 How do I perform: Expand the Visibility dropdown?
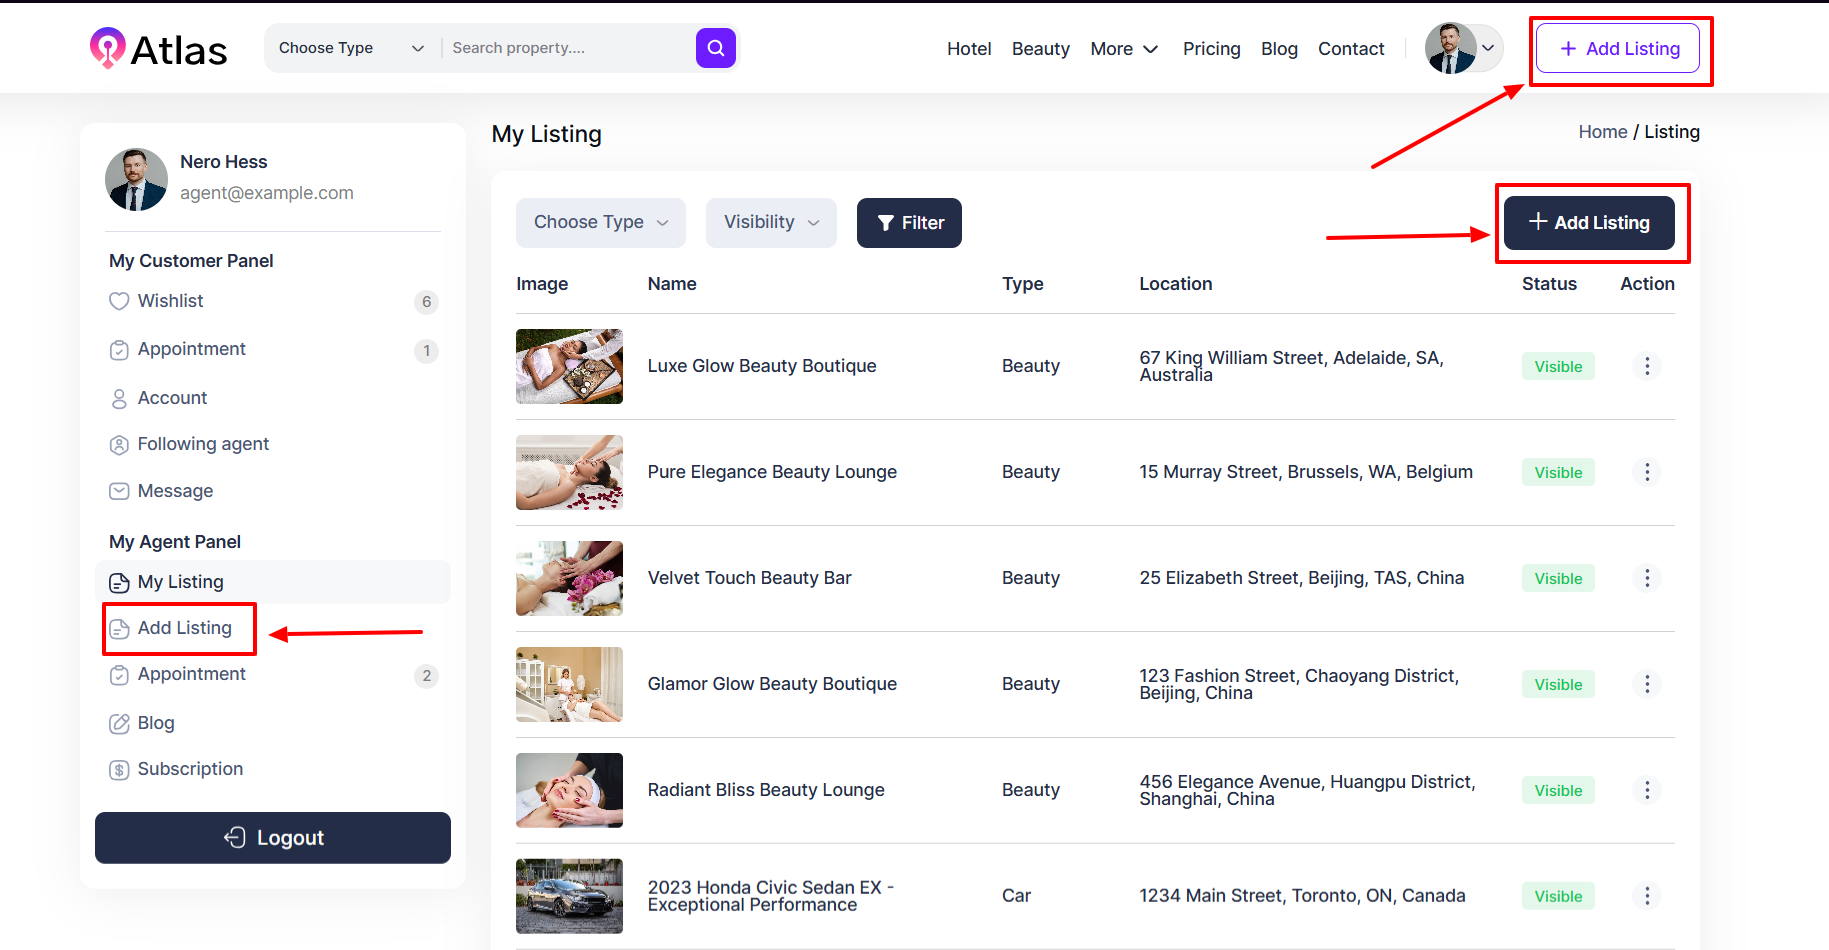click(771, 222)
